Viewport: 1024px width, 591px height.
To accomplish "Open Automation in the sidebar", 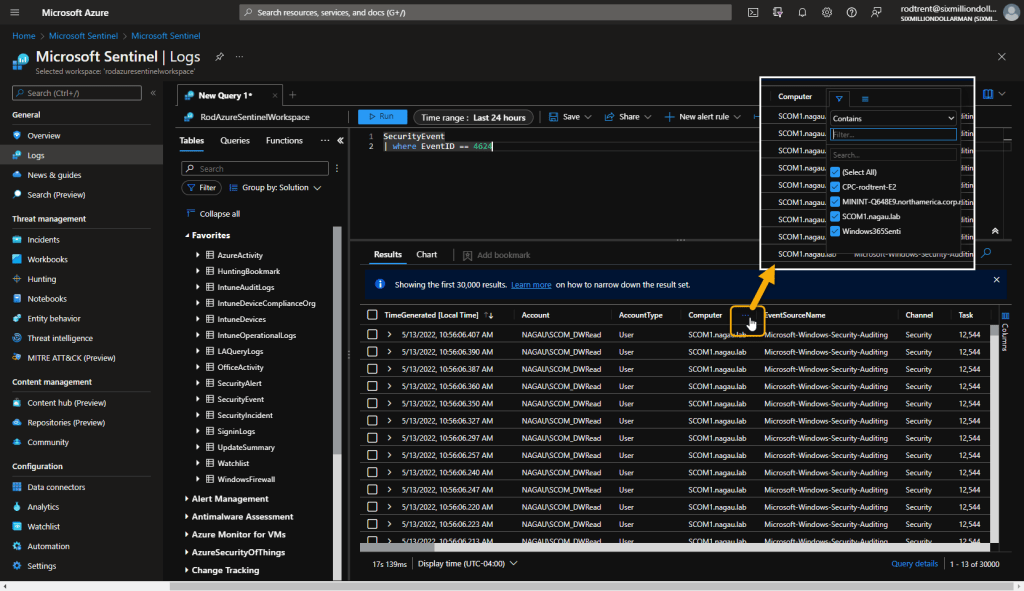I will tap(48, 546).
